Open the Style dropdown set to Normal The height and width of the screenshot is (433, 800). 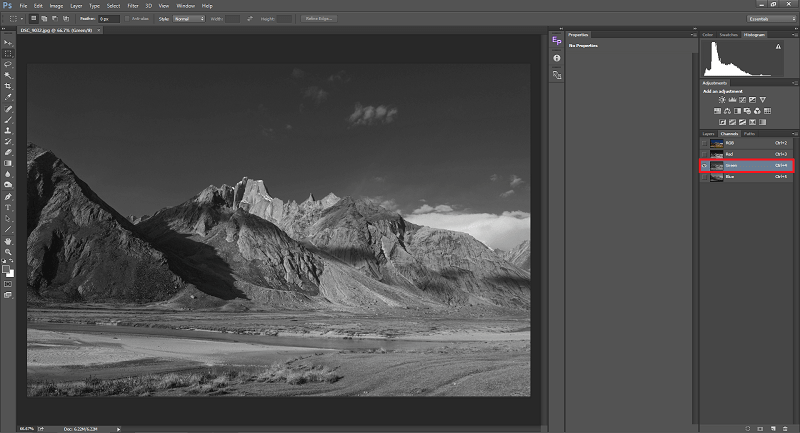click(x=188, y=18)
